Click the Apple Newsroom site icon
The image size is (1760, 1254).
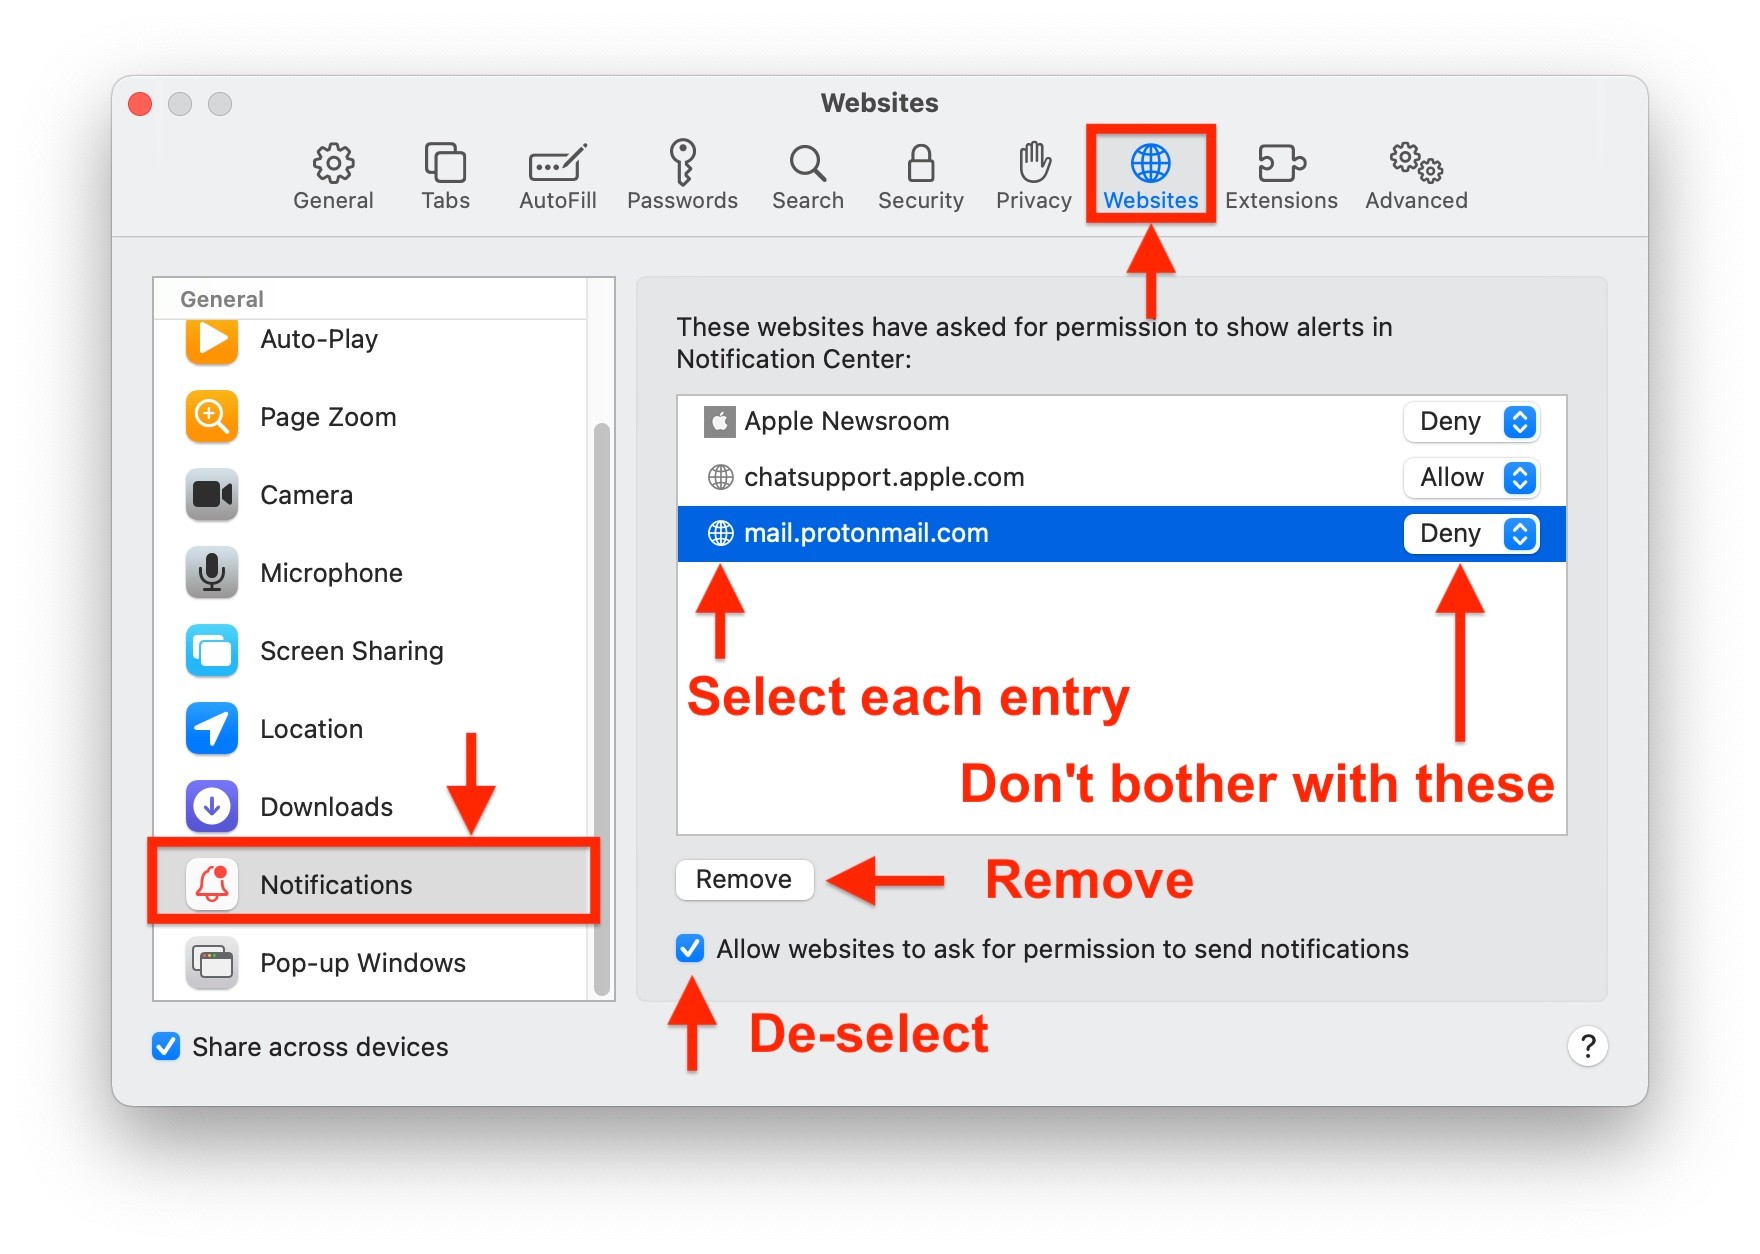click(x=719, y=421)
